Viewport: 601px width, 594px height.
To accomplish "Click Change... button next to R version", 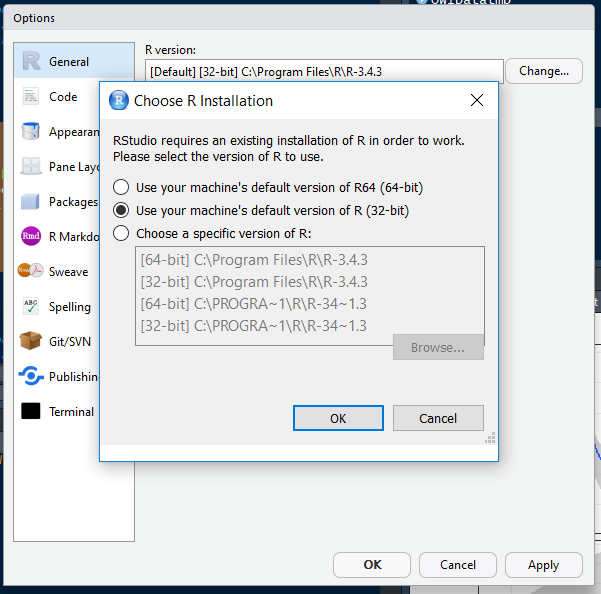I will [x=544, y=71].
